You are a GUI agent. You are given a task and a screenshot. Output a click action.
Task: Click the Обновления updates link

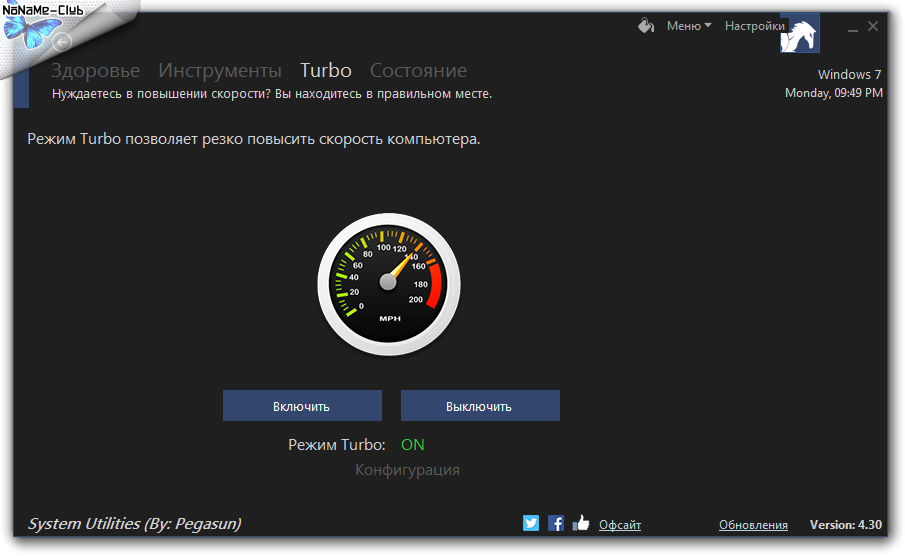click(753, 525)
